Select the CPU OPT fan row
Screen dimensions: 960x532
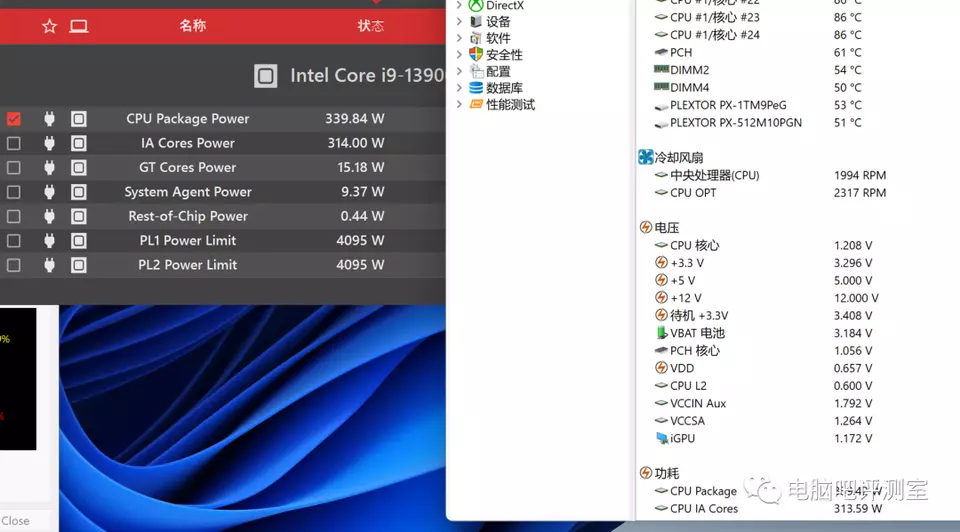[x=770, y=193]
